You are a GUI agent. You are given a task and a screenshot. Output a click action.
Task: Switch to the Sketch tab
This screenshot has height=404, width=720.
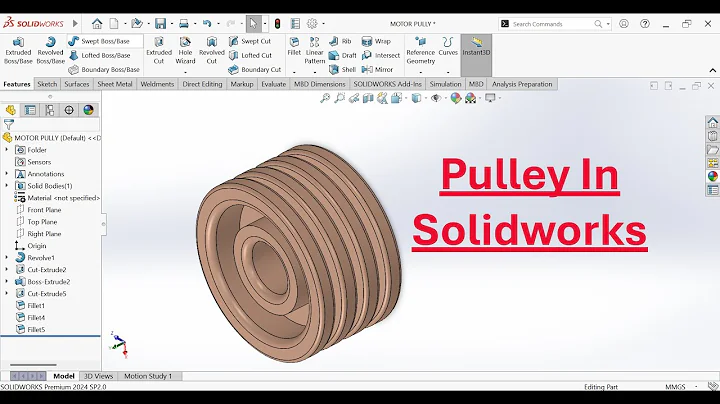47,84
